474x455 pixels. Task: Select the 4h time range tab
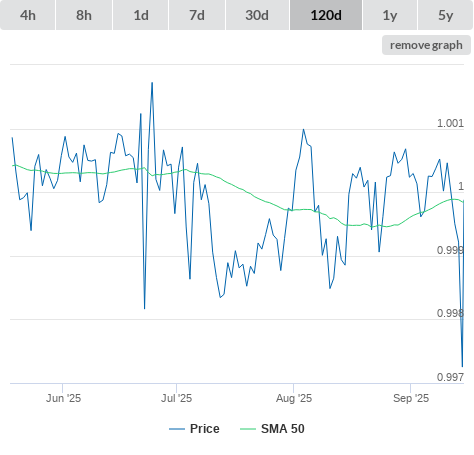pyautogui.click(x=28, y=15)
